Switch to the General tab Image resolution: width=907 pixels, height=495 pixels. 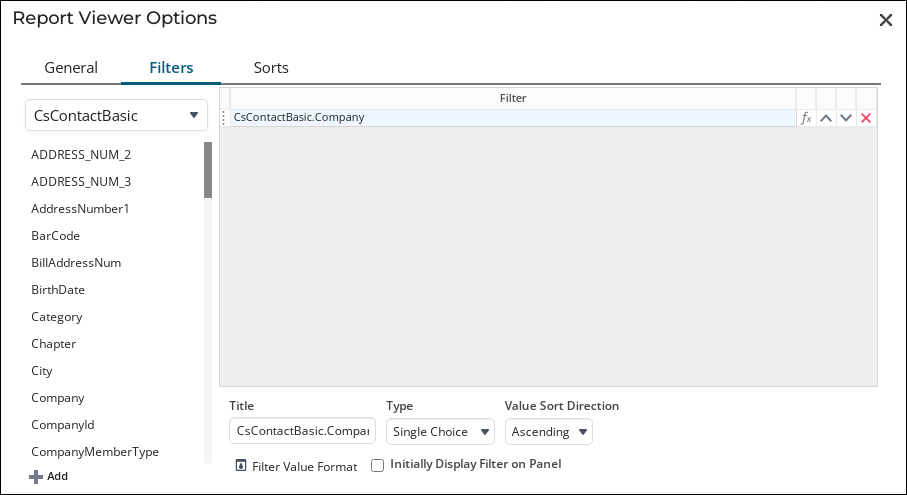[x=71, y=68]
